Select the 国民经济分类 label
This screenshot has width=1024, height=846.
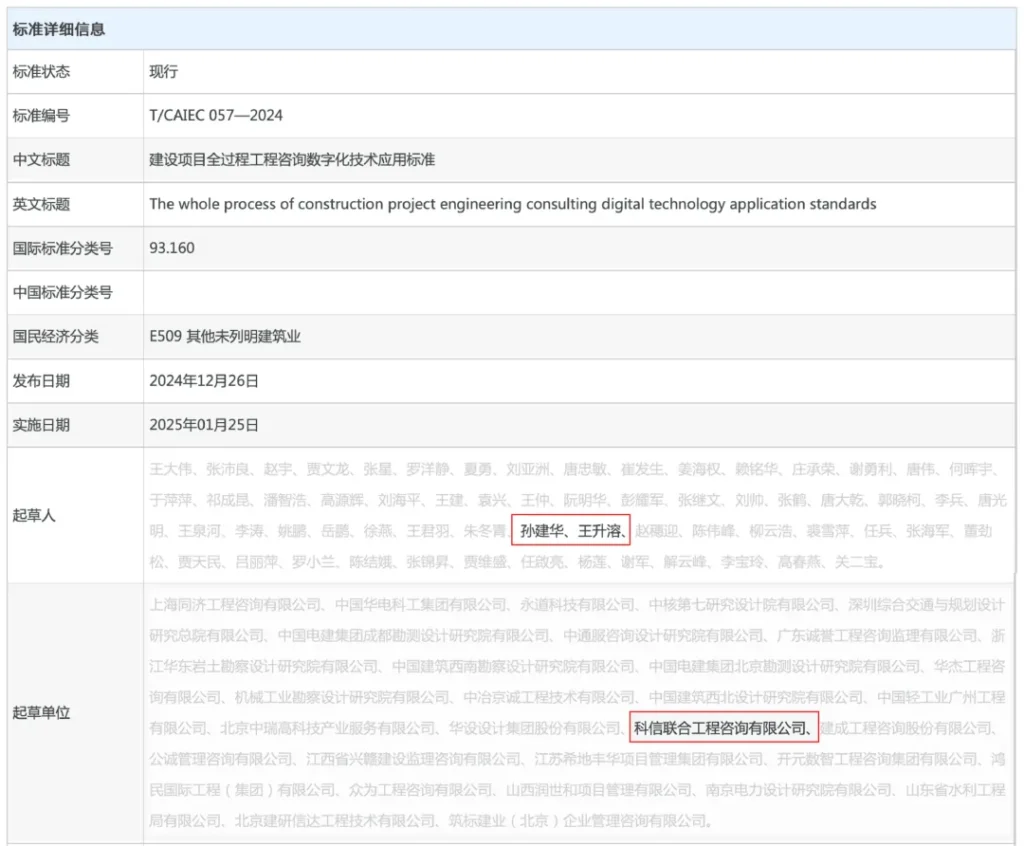(56, 337)
